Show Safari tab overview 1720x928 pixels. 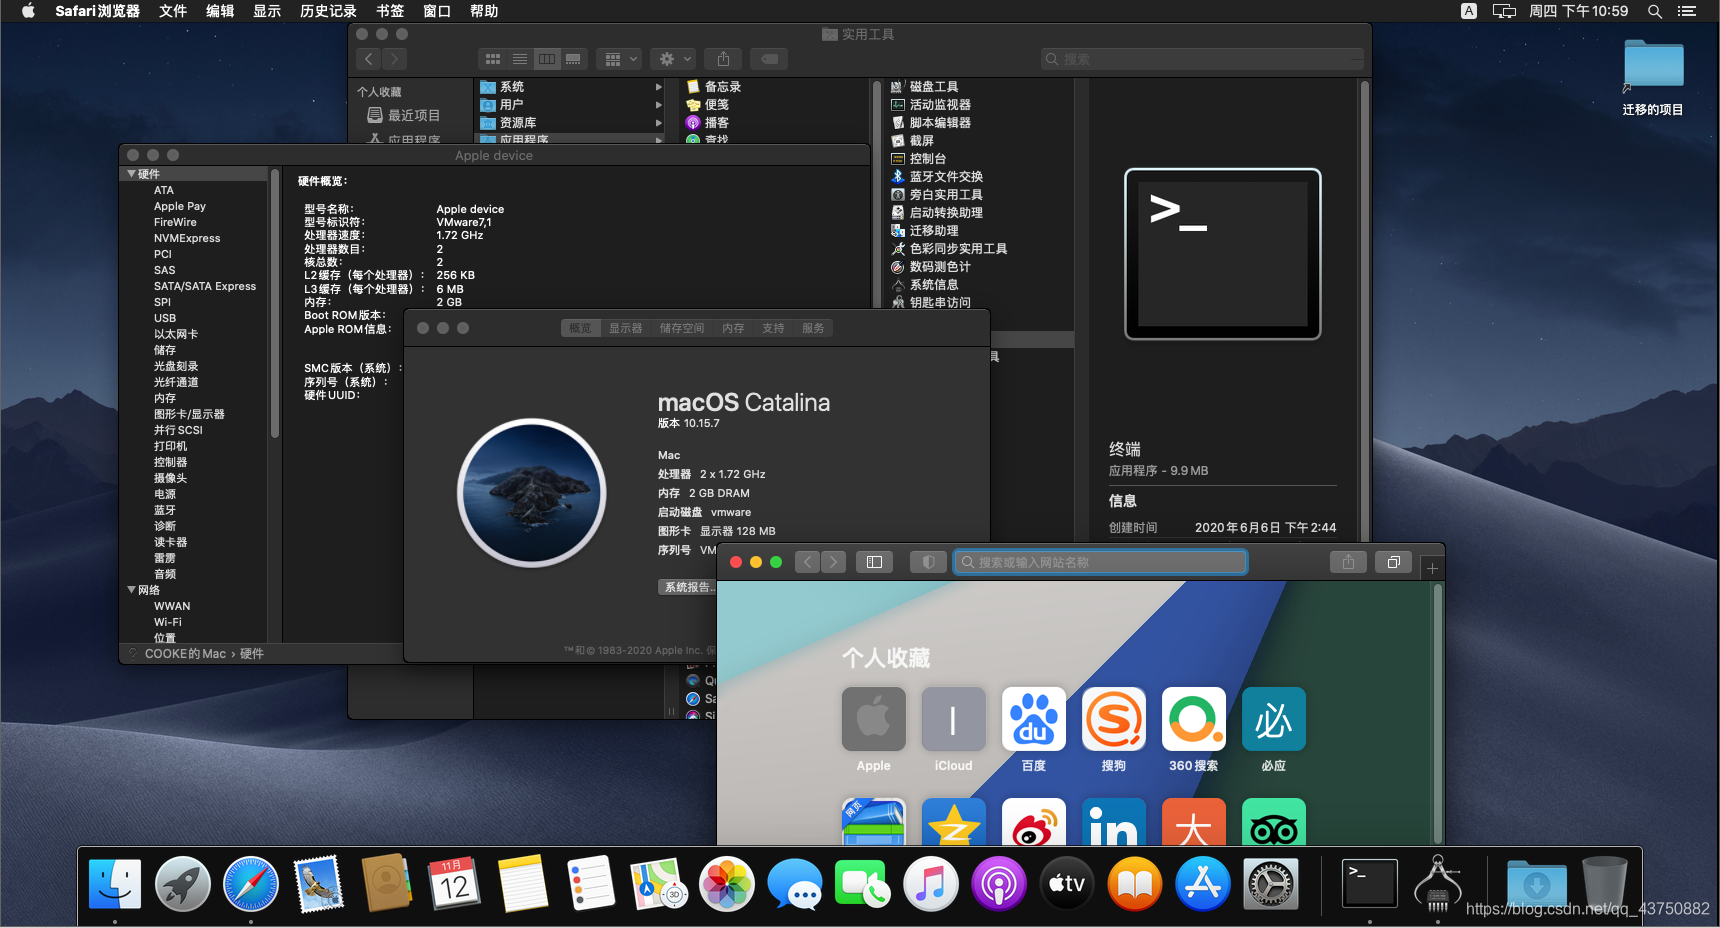(x=1393, y=562)
